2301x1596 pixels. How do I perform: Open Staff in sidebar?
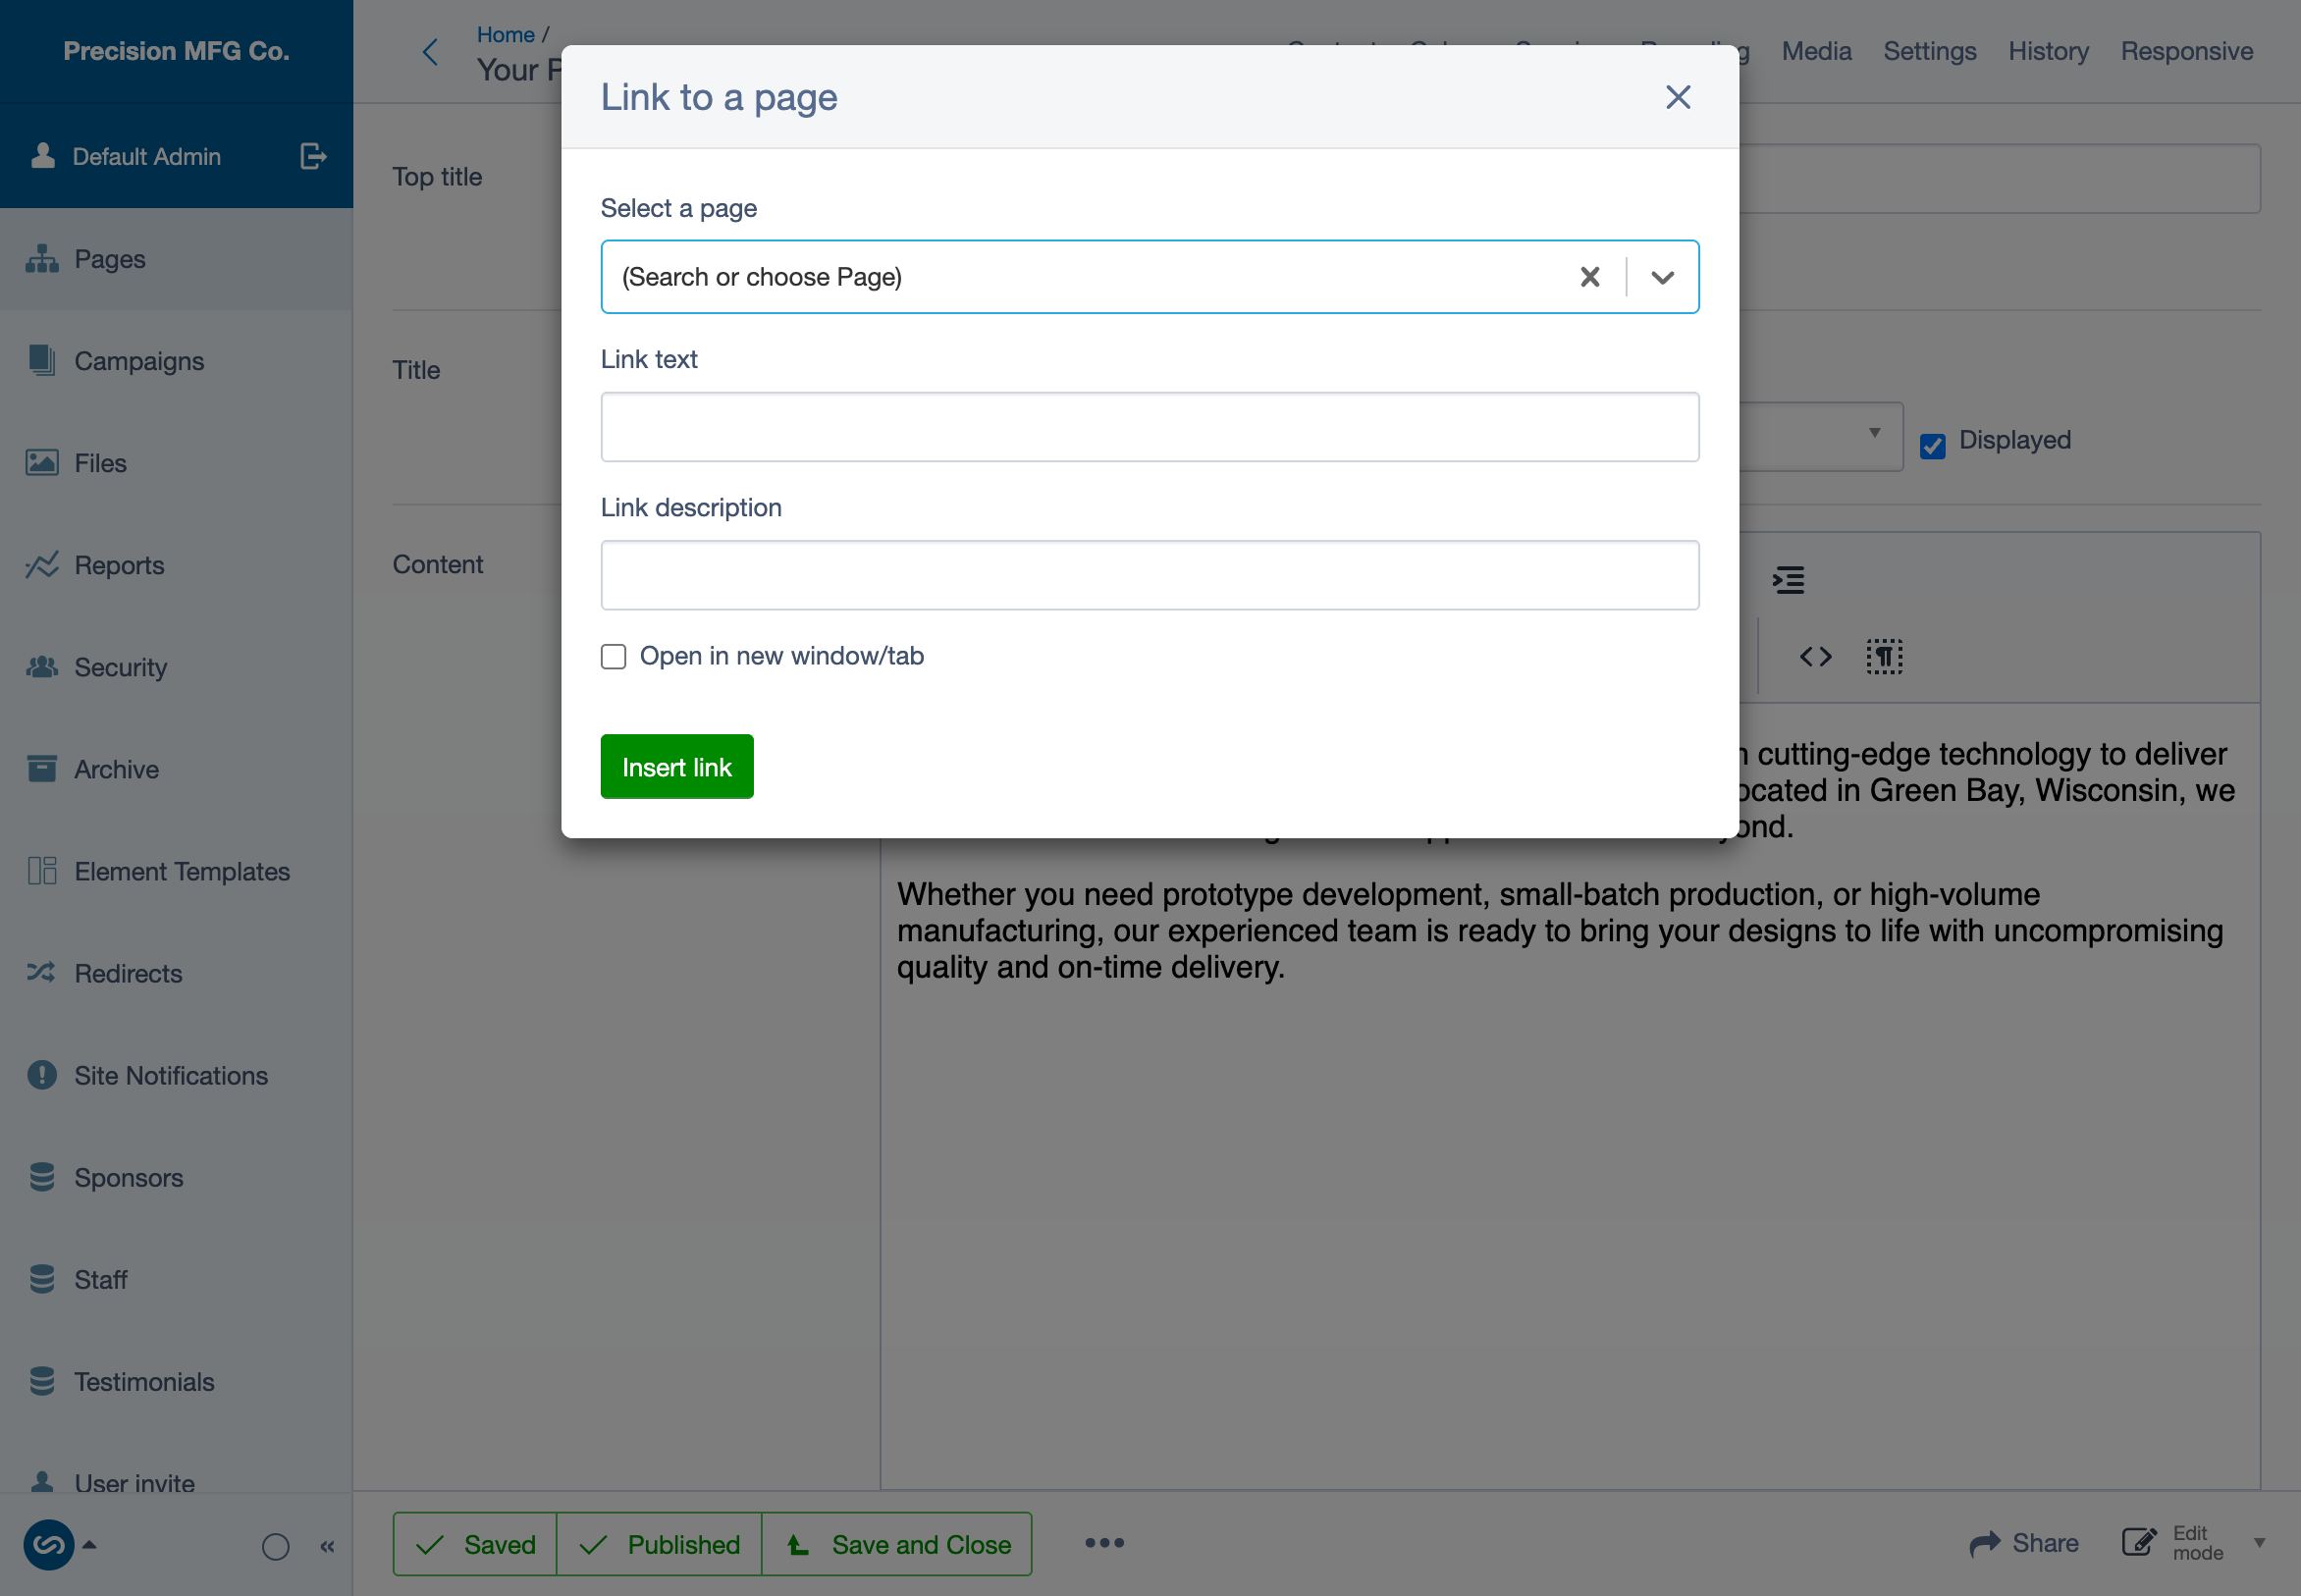[x=176, y=1279]
